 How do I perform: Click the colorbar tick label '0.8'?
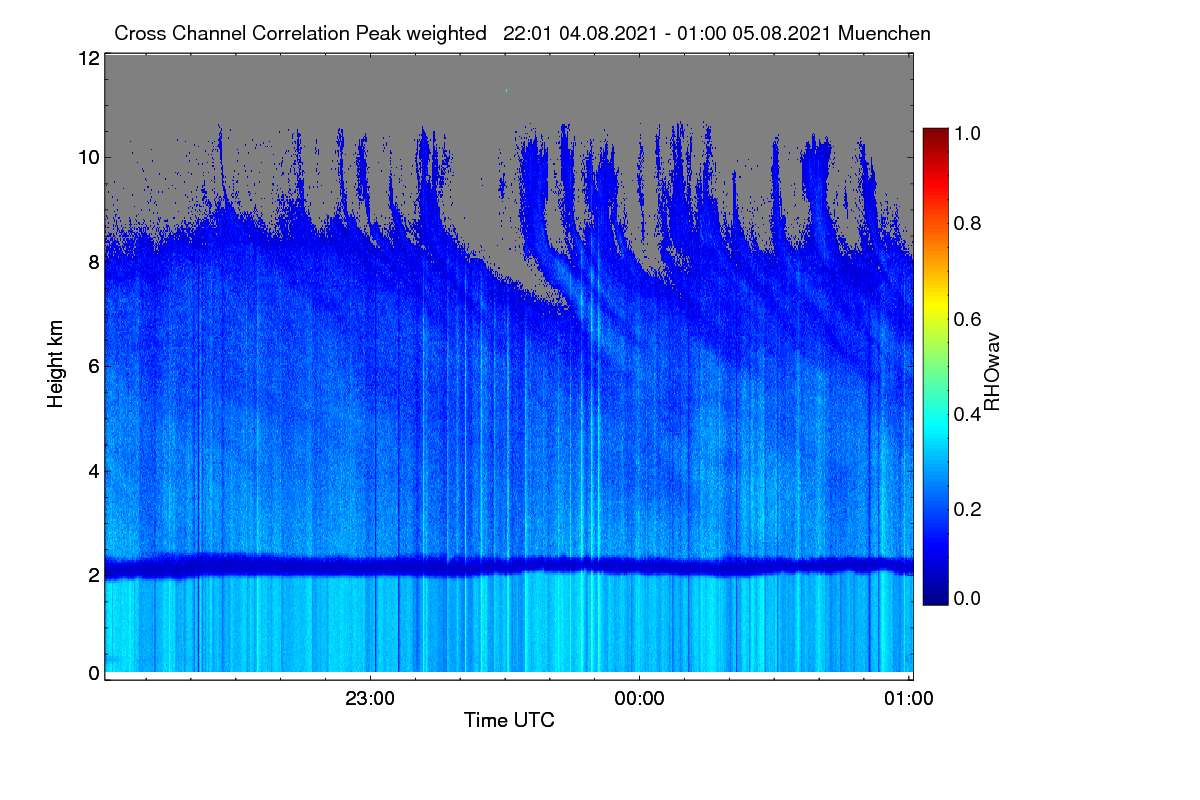969,223
